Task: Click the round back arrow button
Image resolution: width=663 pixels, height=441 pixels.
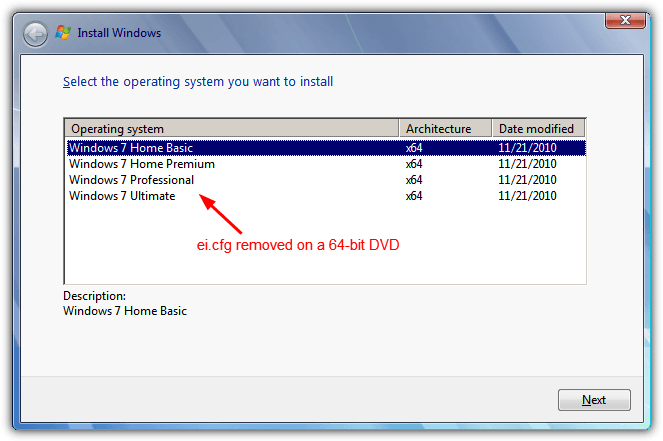Action: [x=36, y=34]
